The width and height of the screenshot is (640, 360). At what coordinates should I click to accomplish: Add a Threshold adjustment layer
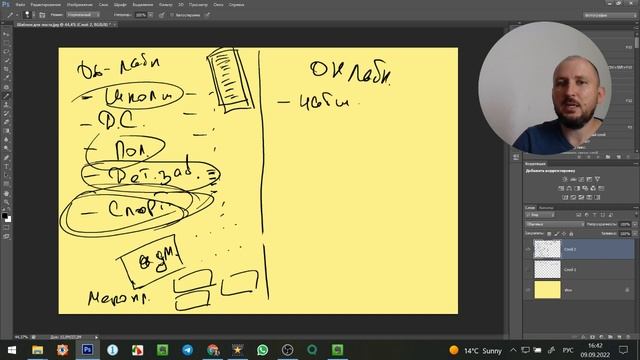(x=581, y=197)
